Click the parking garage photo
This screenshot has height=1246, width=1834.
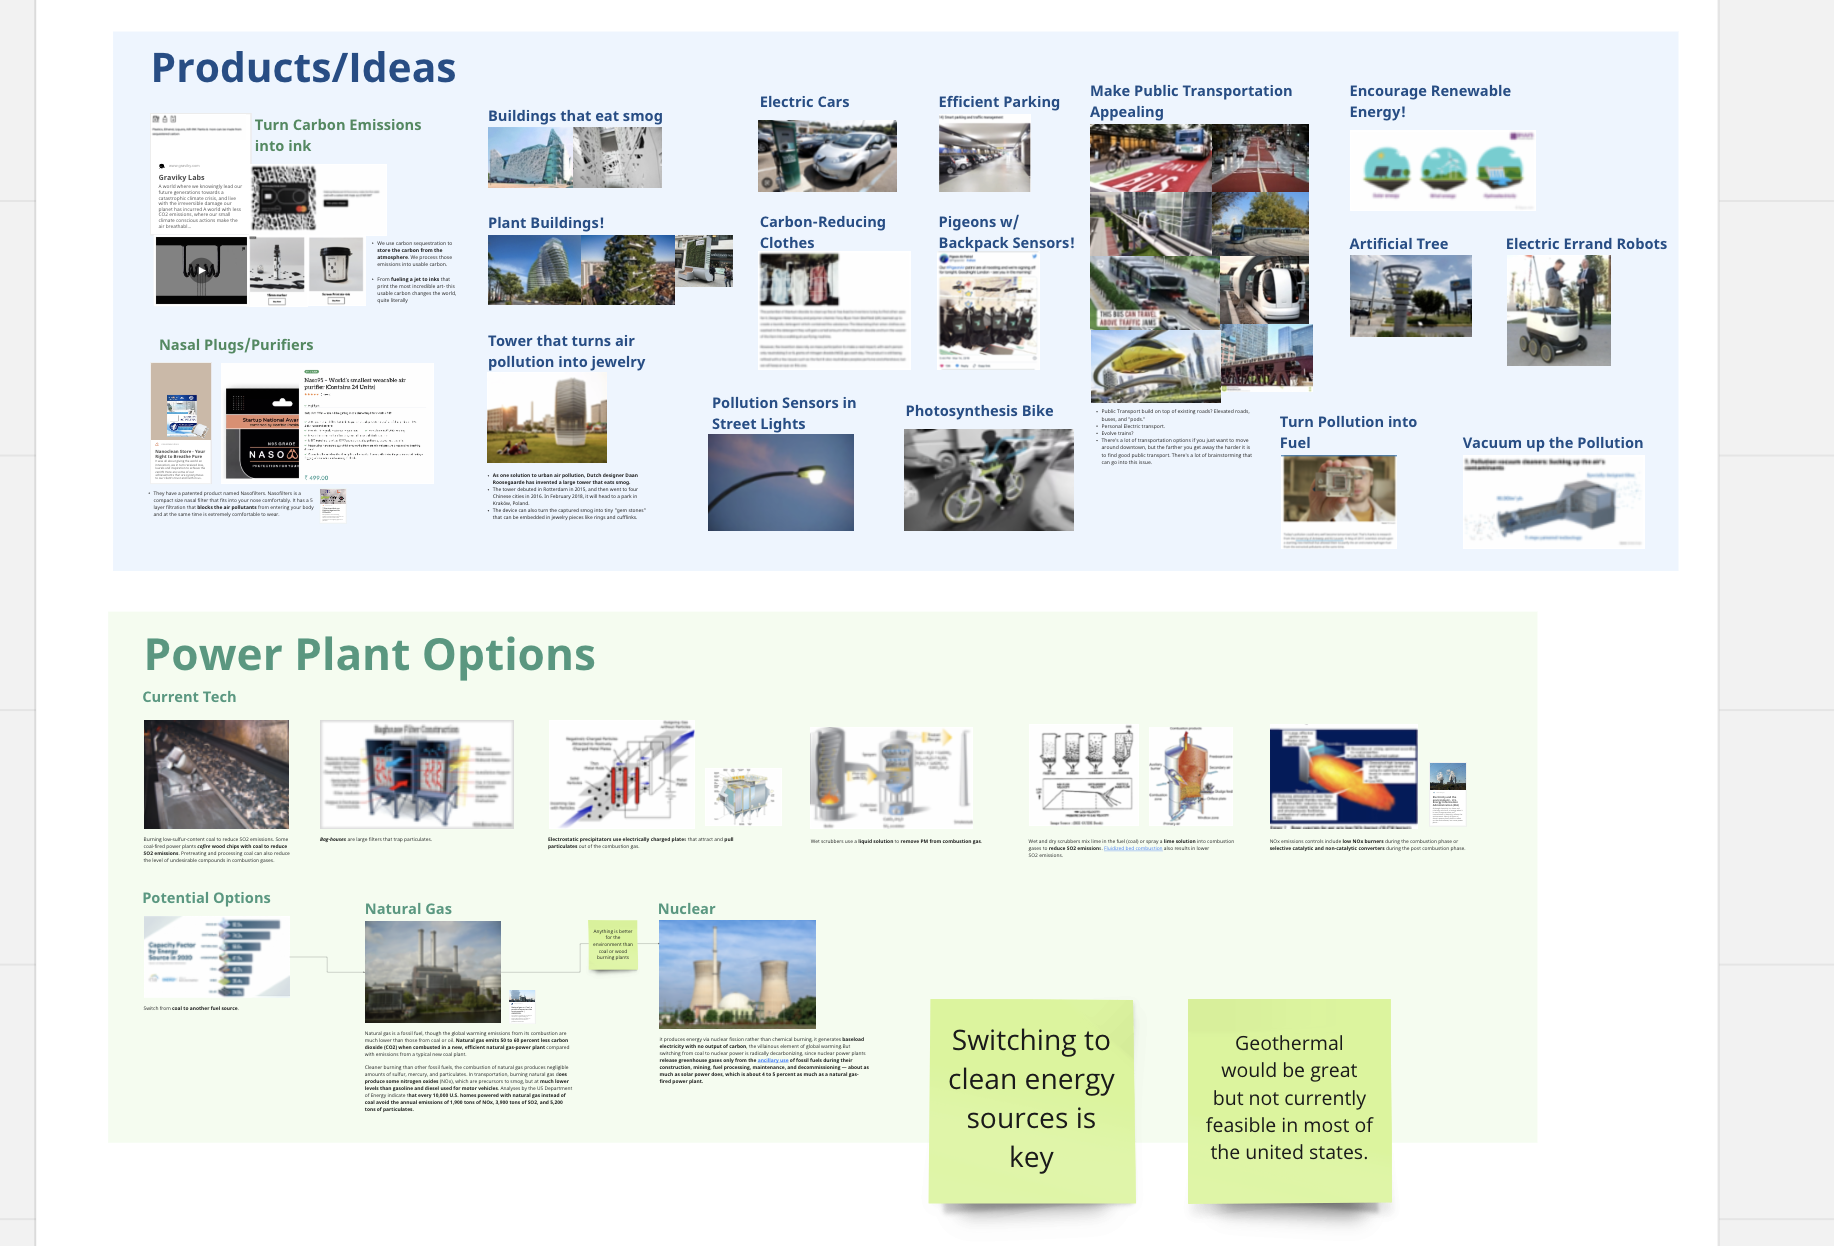[x=984, y=154]
